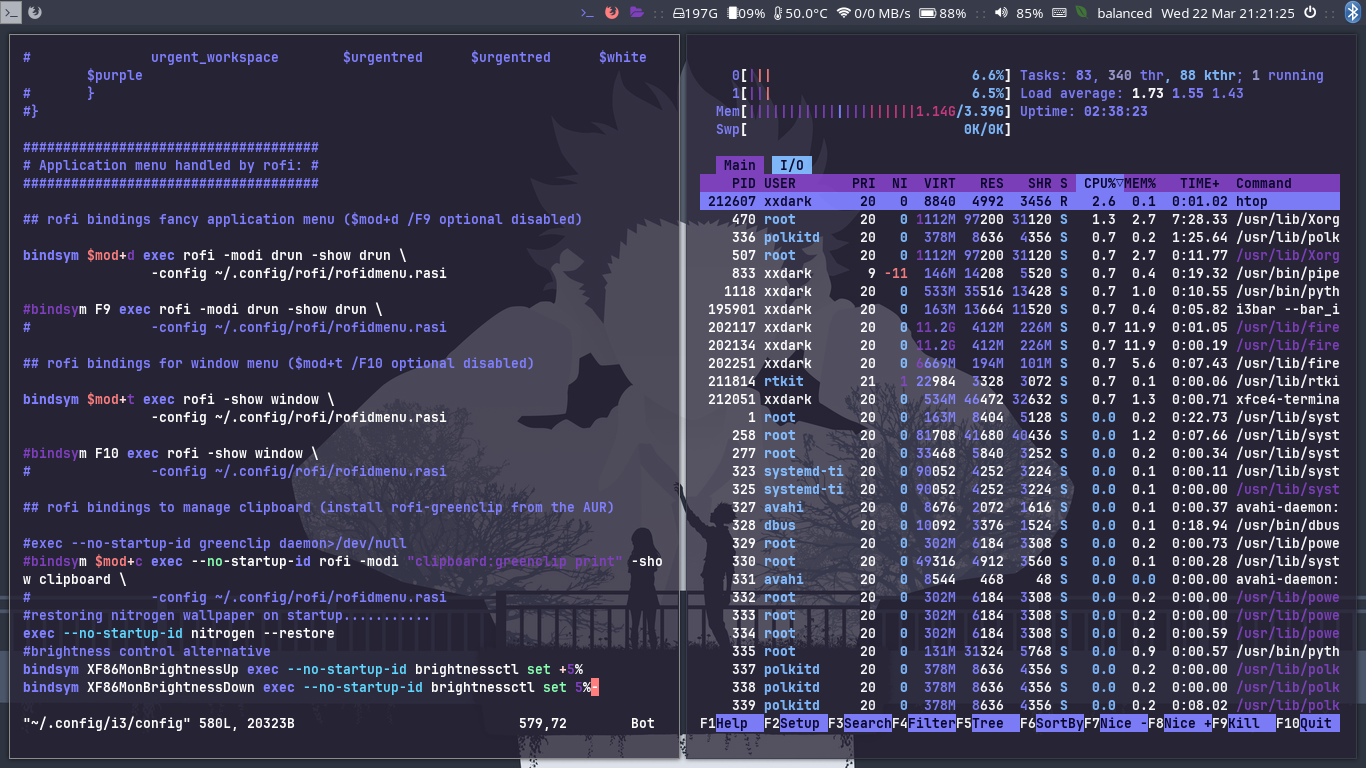
Task: Select avahi-daemon process row PID 327
Action: [1020, 507]
